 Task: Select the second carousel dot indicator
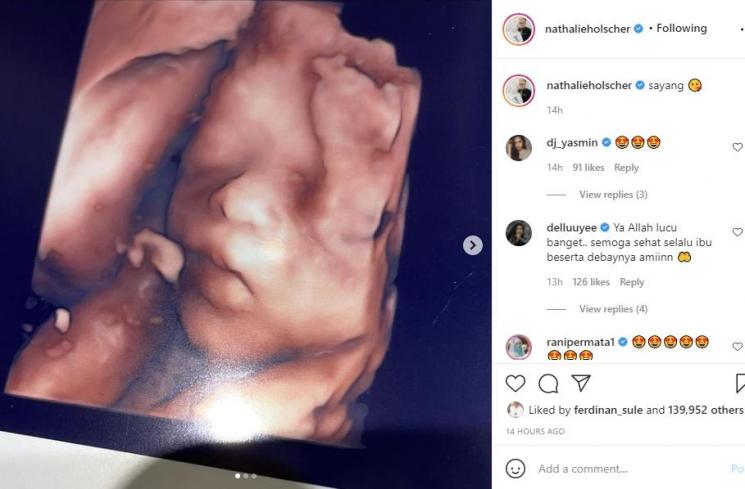(x=246, y=476)
